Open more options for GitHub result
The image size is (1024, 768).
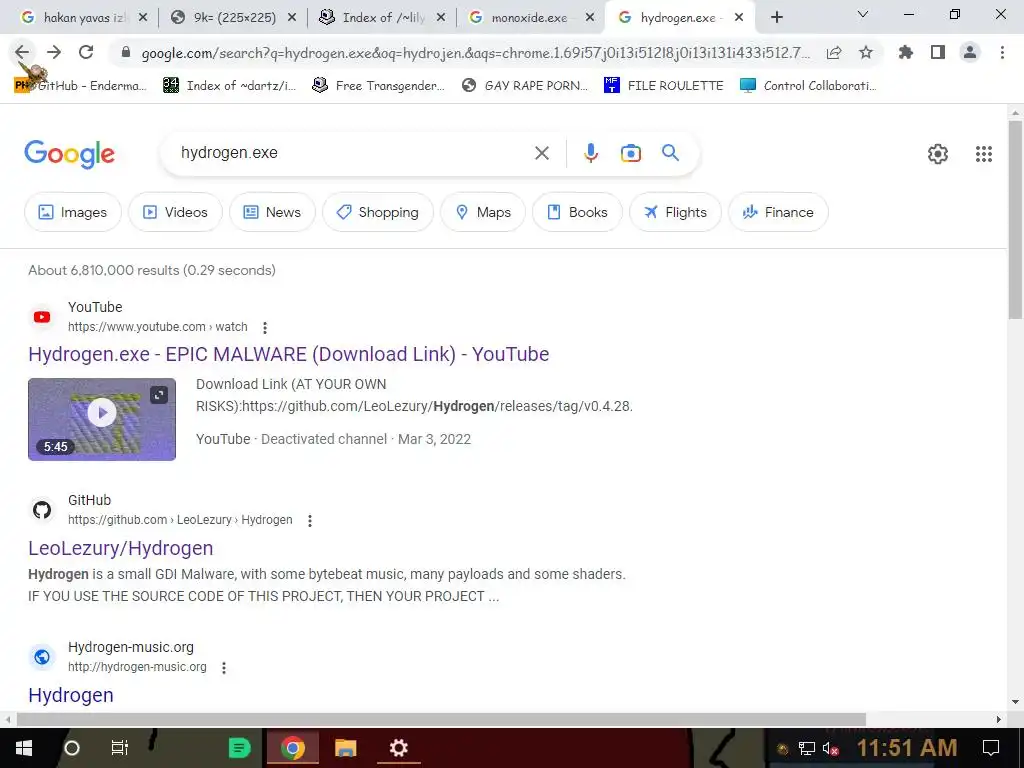click(x=310, y=520)
